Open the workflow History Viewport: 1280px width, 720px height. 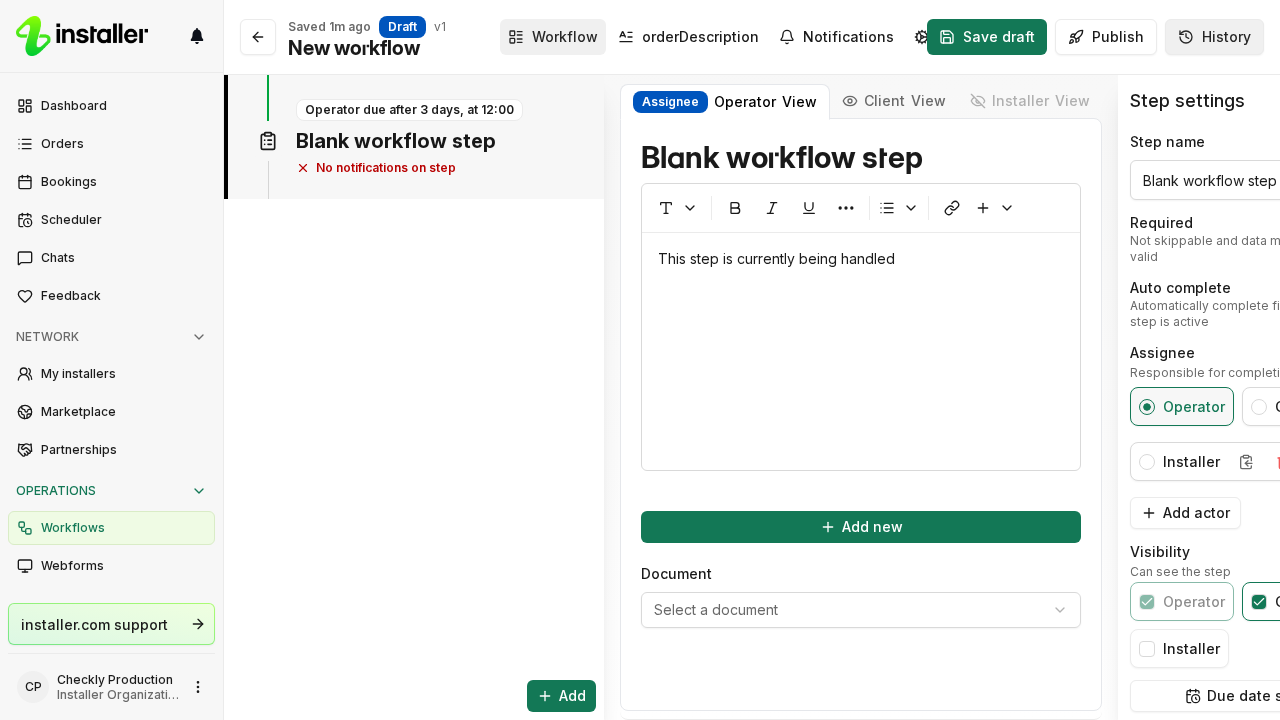1214,37
